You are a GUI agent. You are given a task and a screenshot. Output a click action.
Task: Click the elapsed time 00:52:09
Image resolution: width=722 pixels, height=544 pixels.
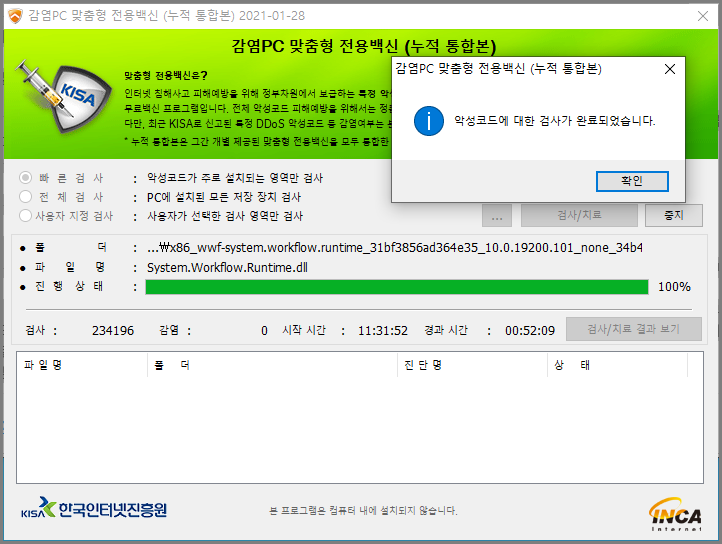(x=530, y=331)
